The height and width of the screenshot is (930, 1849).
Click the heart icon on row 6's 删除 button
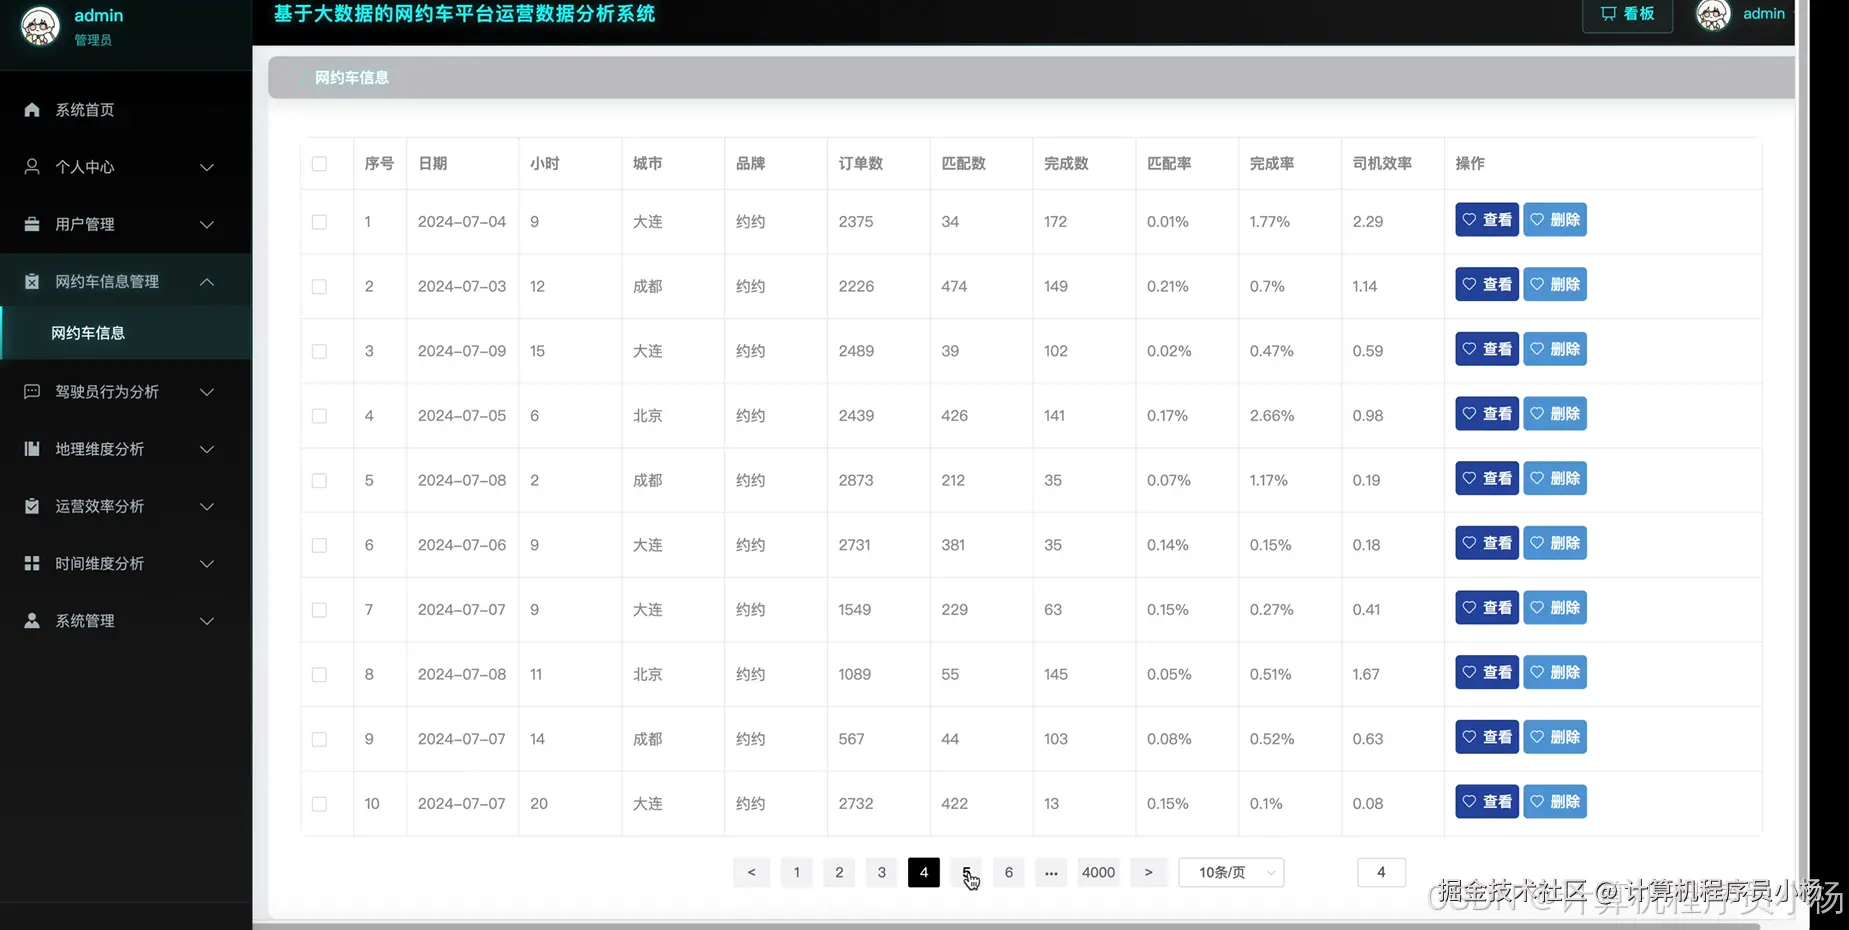tap(1537, 542)
